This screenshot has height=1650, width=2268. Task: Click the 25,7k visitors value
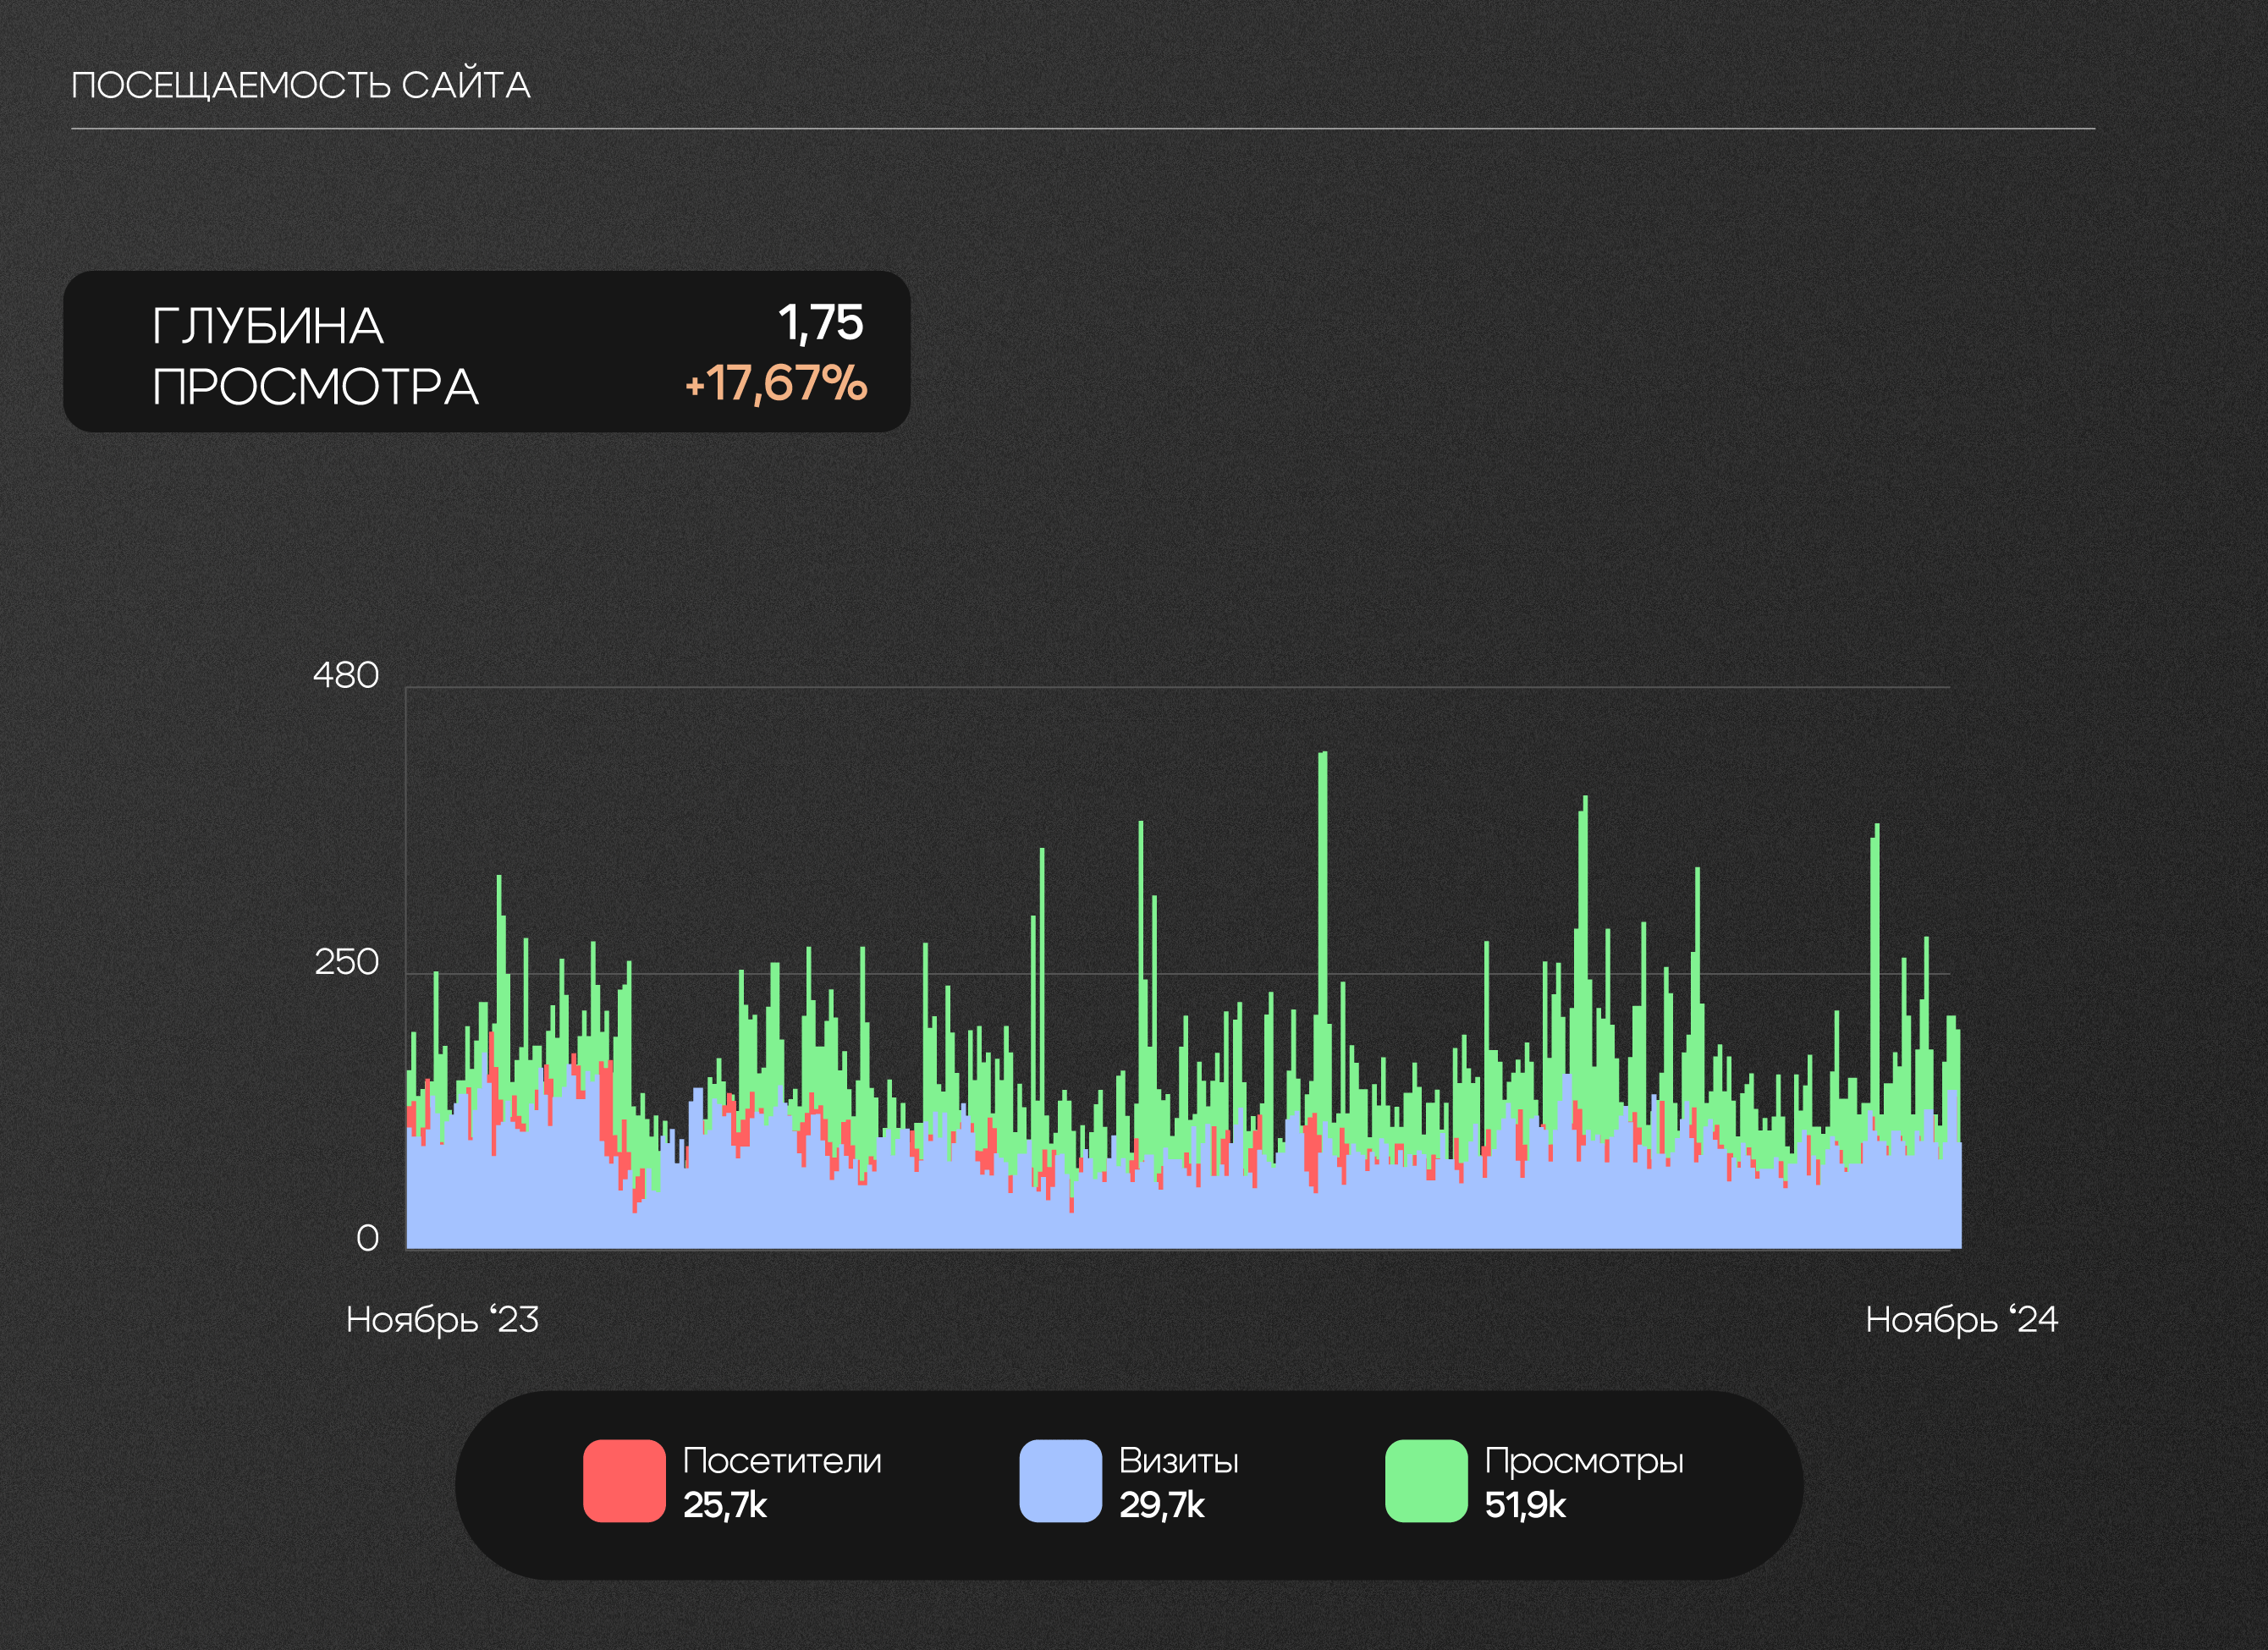pyautogui.click(x=724, y=1505)
